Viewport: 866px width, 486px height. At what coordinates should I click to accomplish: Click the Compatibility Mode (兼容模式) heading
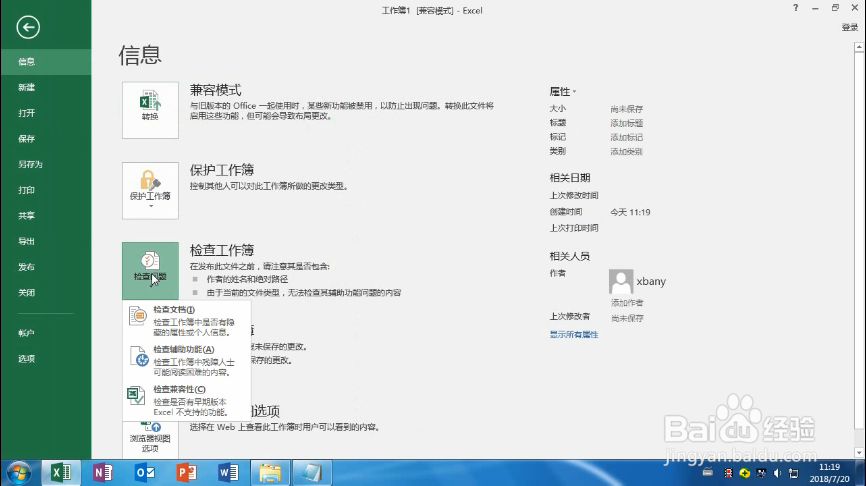pos(215,90)
